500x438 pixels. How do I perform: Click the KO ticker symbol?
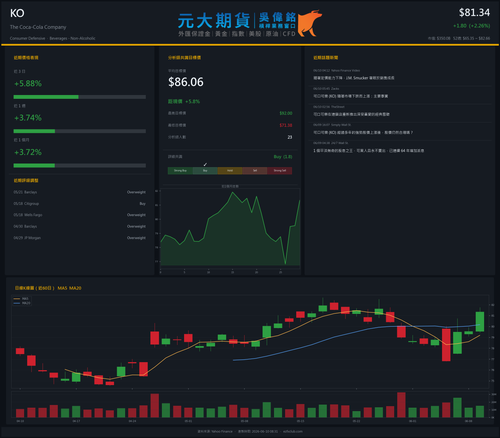(17, 13)
